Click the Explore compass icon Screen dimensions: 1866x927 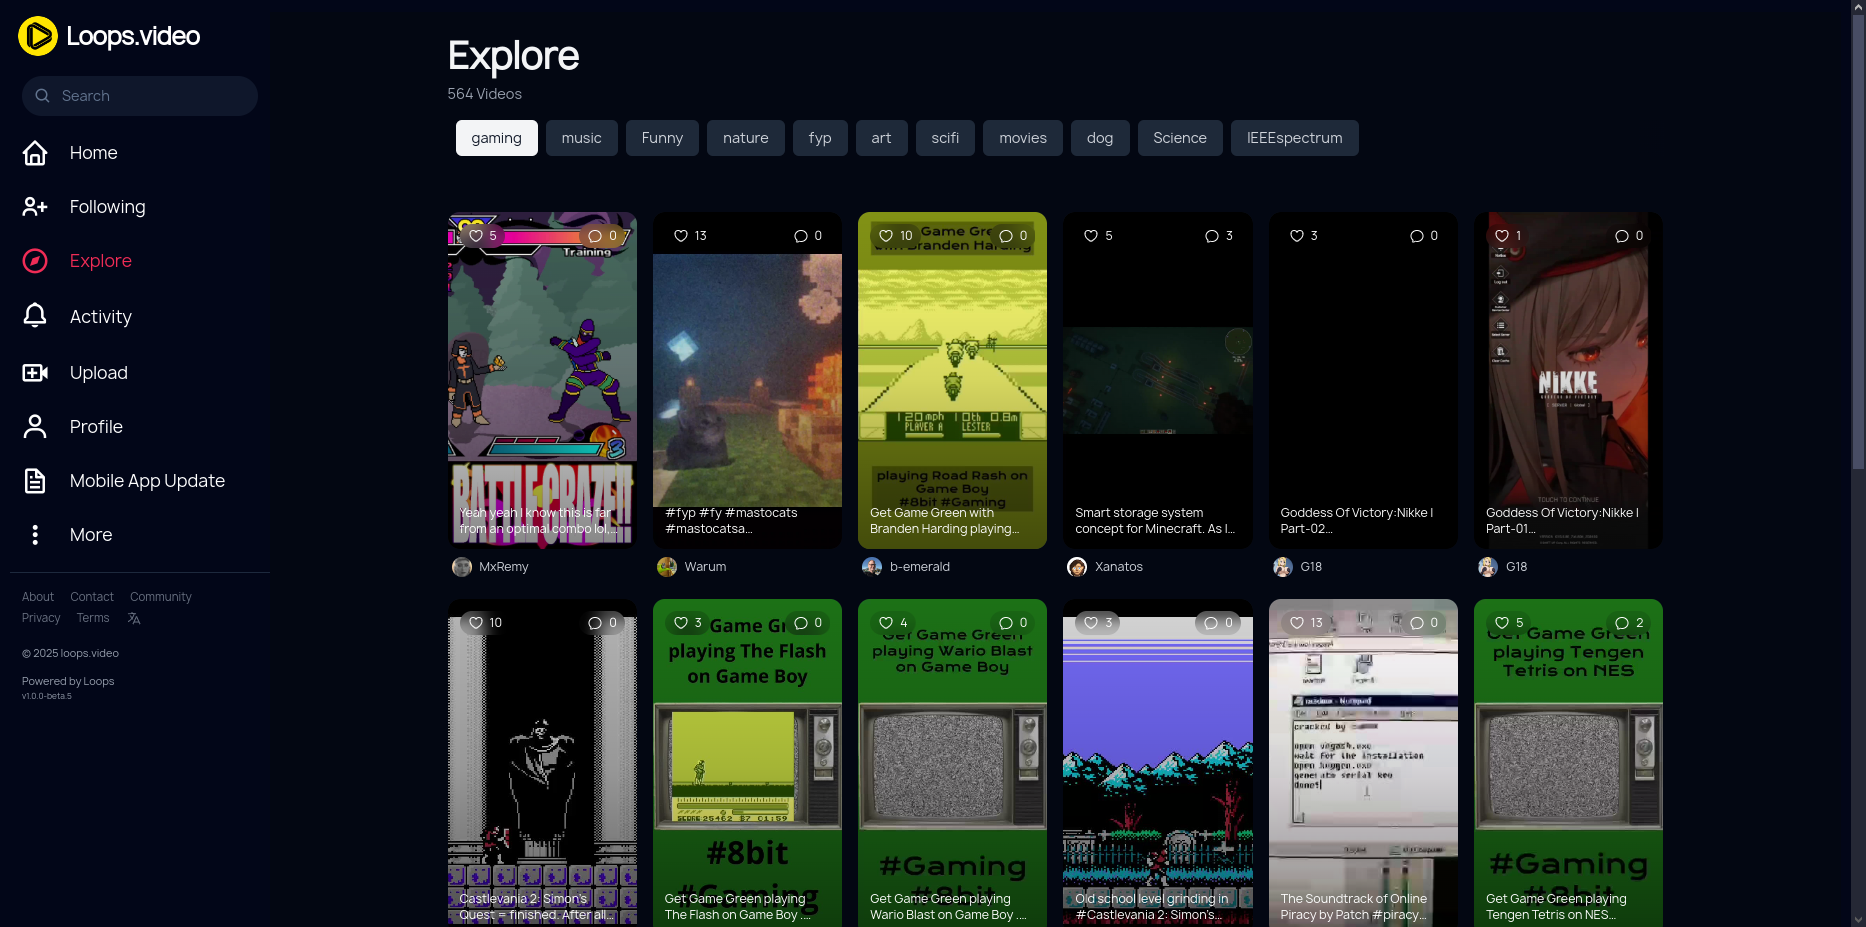pyautogui.click(x=35, y=261)
